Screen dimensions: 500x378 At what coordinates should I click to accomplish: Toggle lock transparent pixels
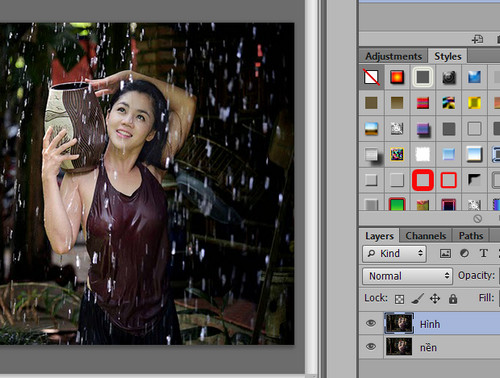click(x=399, y=299)
